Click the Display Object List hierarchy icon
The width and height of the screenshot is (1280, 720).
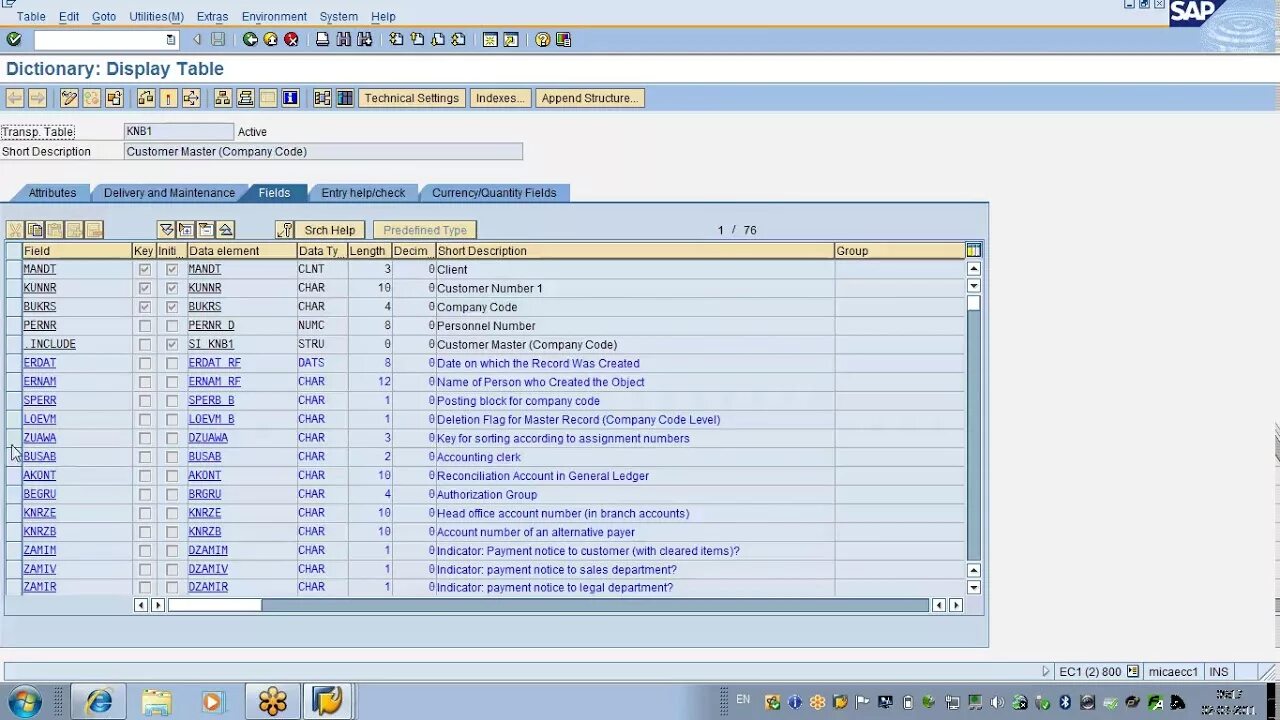[223, 98]
